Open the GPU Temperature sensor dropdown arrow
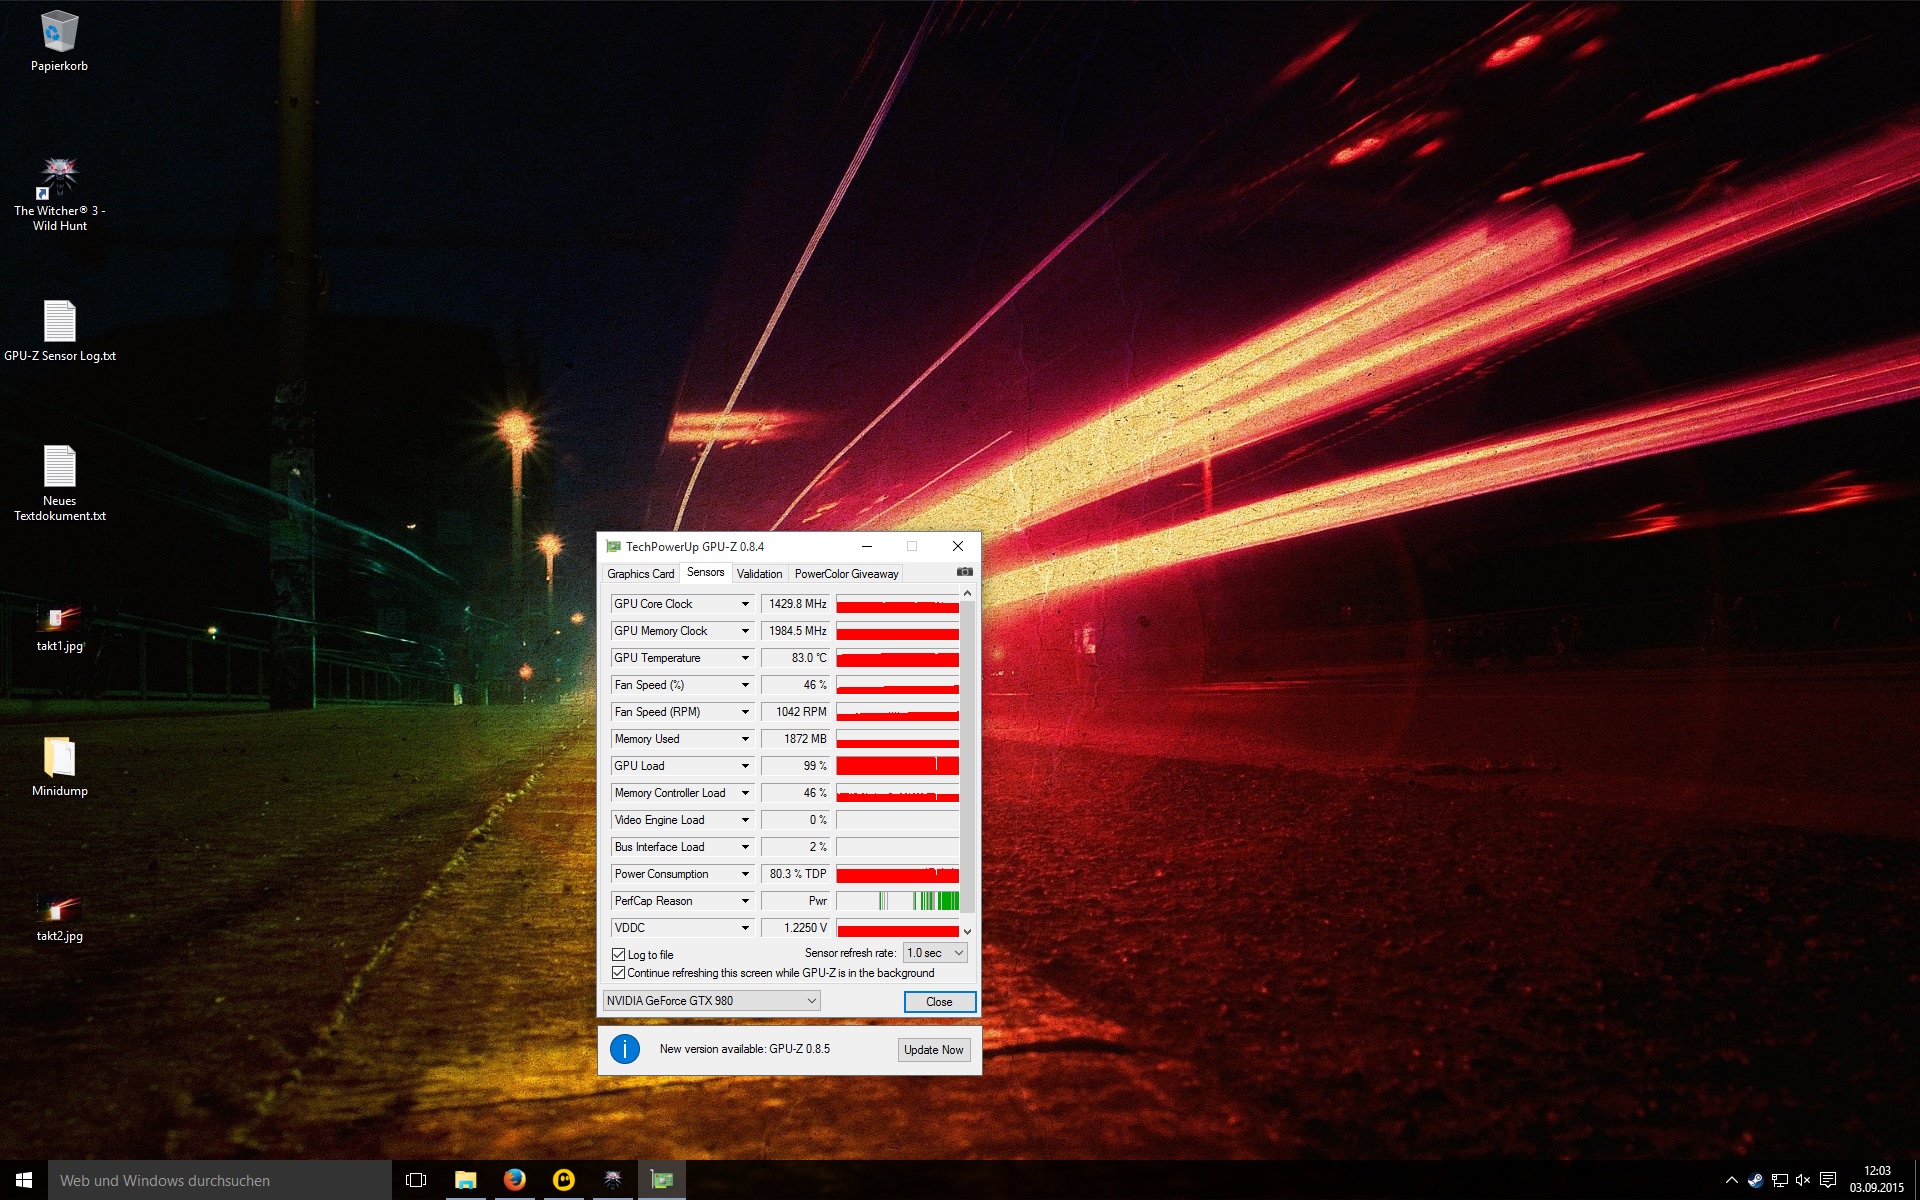Viewport: 1920px width, 1200px height. pyautogui.click(x=745, y=658)
